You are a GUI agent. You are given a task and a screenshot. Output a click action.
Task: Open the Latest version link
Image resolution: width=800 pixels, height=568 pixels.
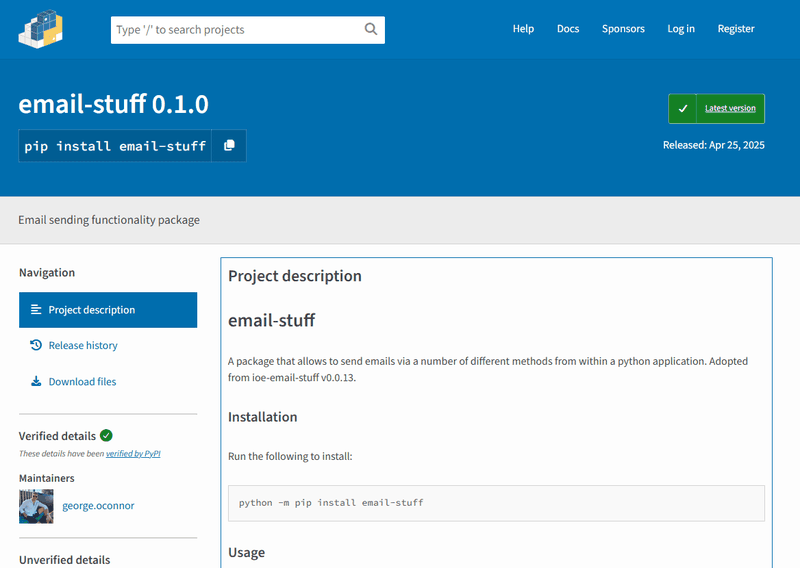tap(730, 108)
